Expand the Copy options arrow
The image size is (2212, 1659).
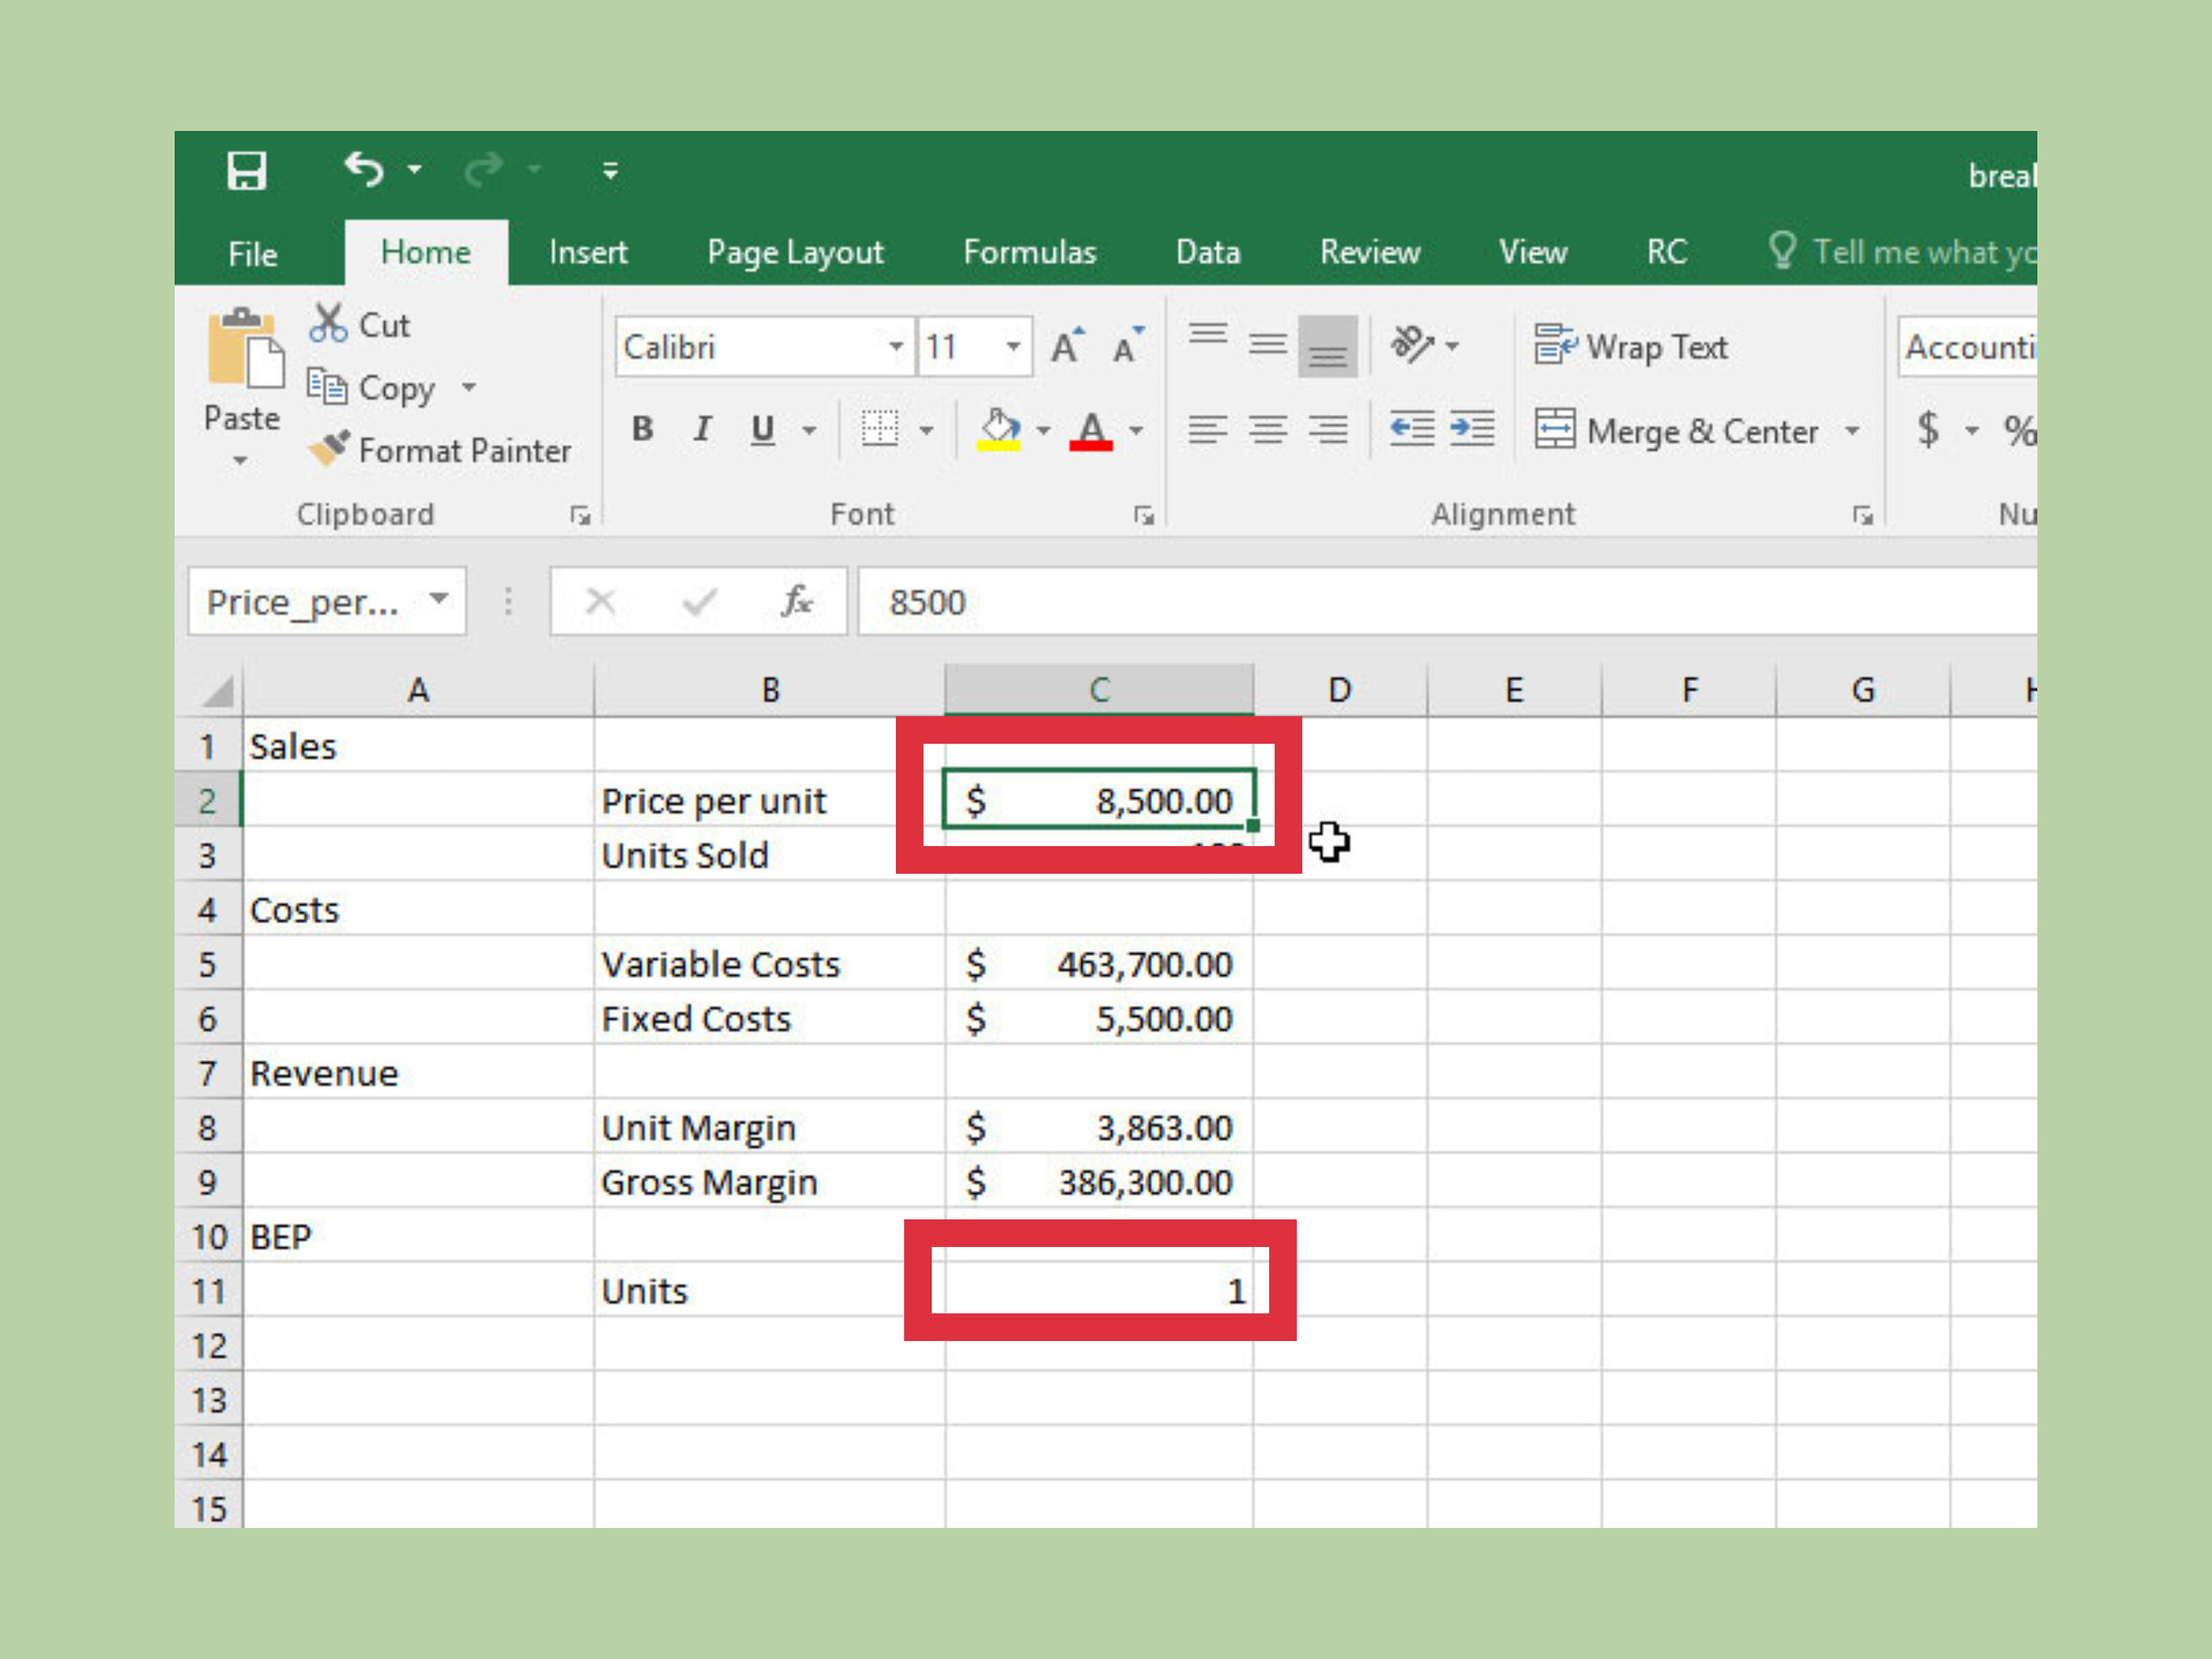(469, 387)
